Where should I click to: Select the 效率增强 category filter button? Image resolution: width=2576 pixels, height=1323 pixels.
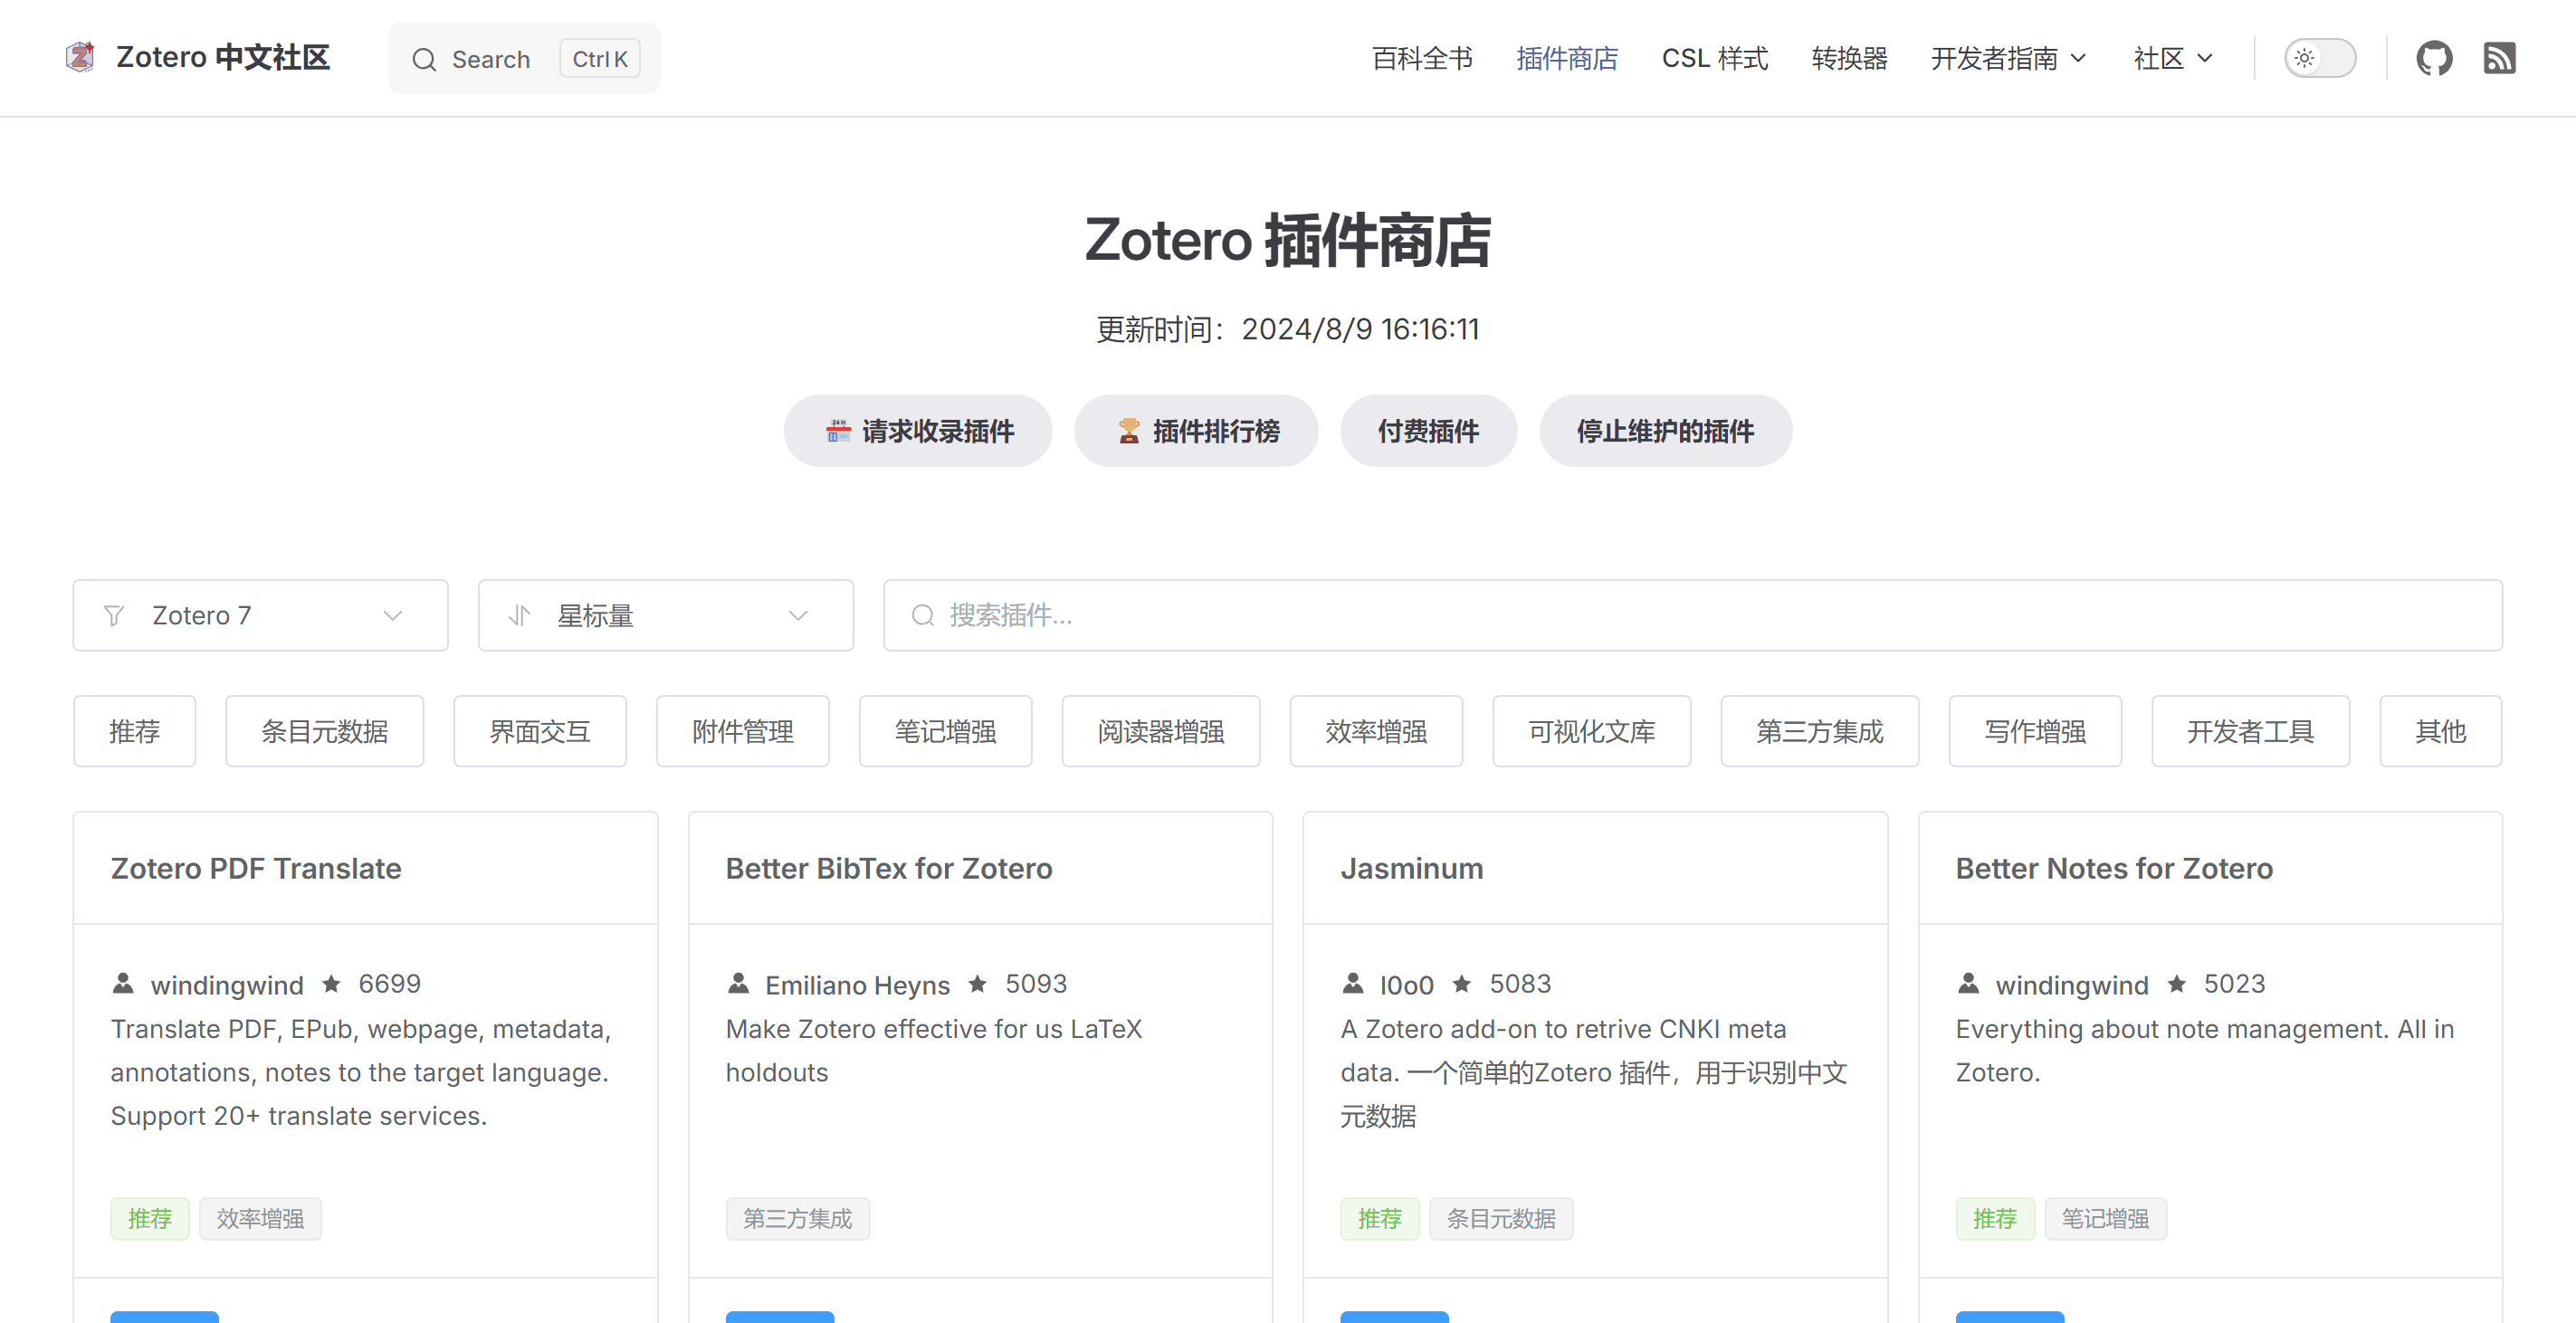(x=1377, y=731)
